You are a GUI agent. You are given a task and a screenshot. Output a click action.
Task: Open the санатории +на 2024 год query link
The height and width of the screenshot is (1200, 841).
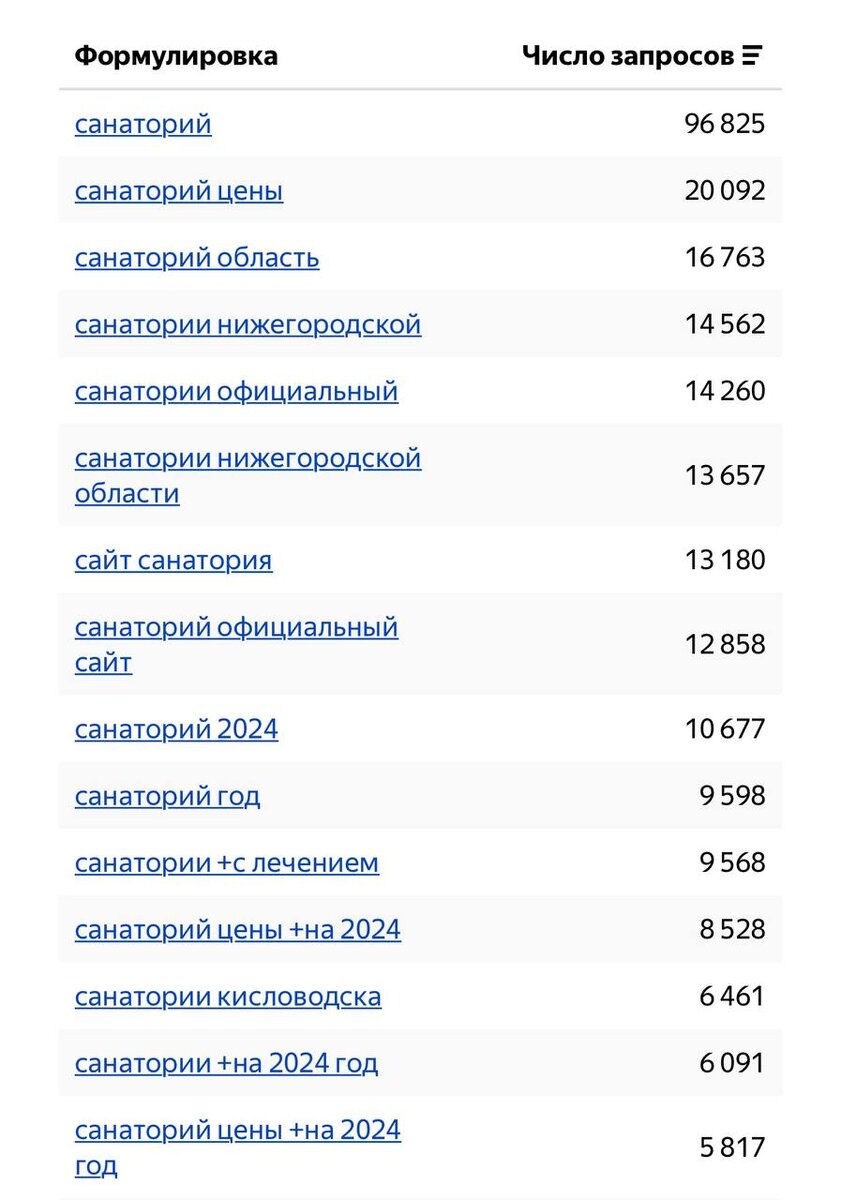(226, 1063)
